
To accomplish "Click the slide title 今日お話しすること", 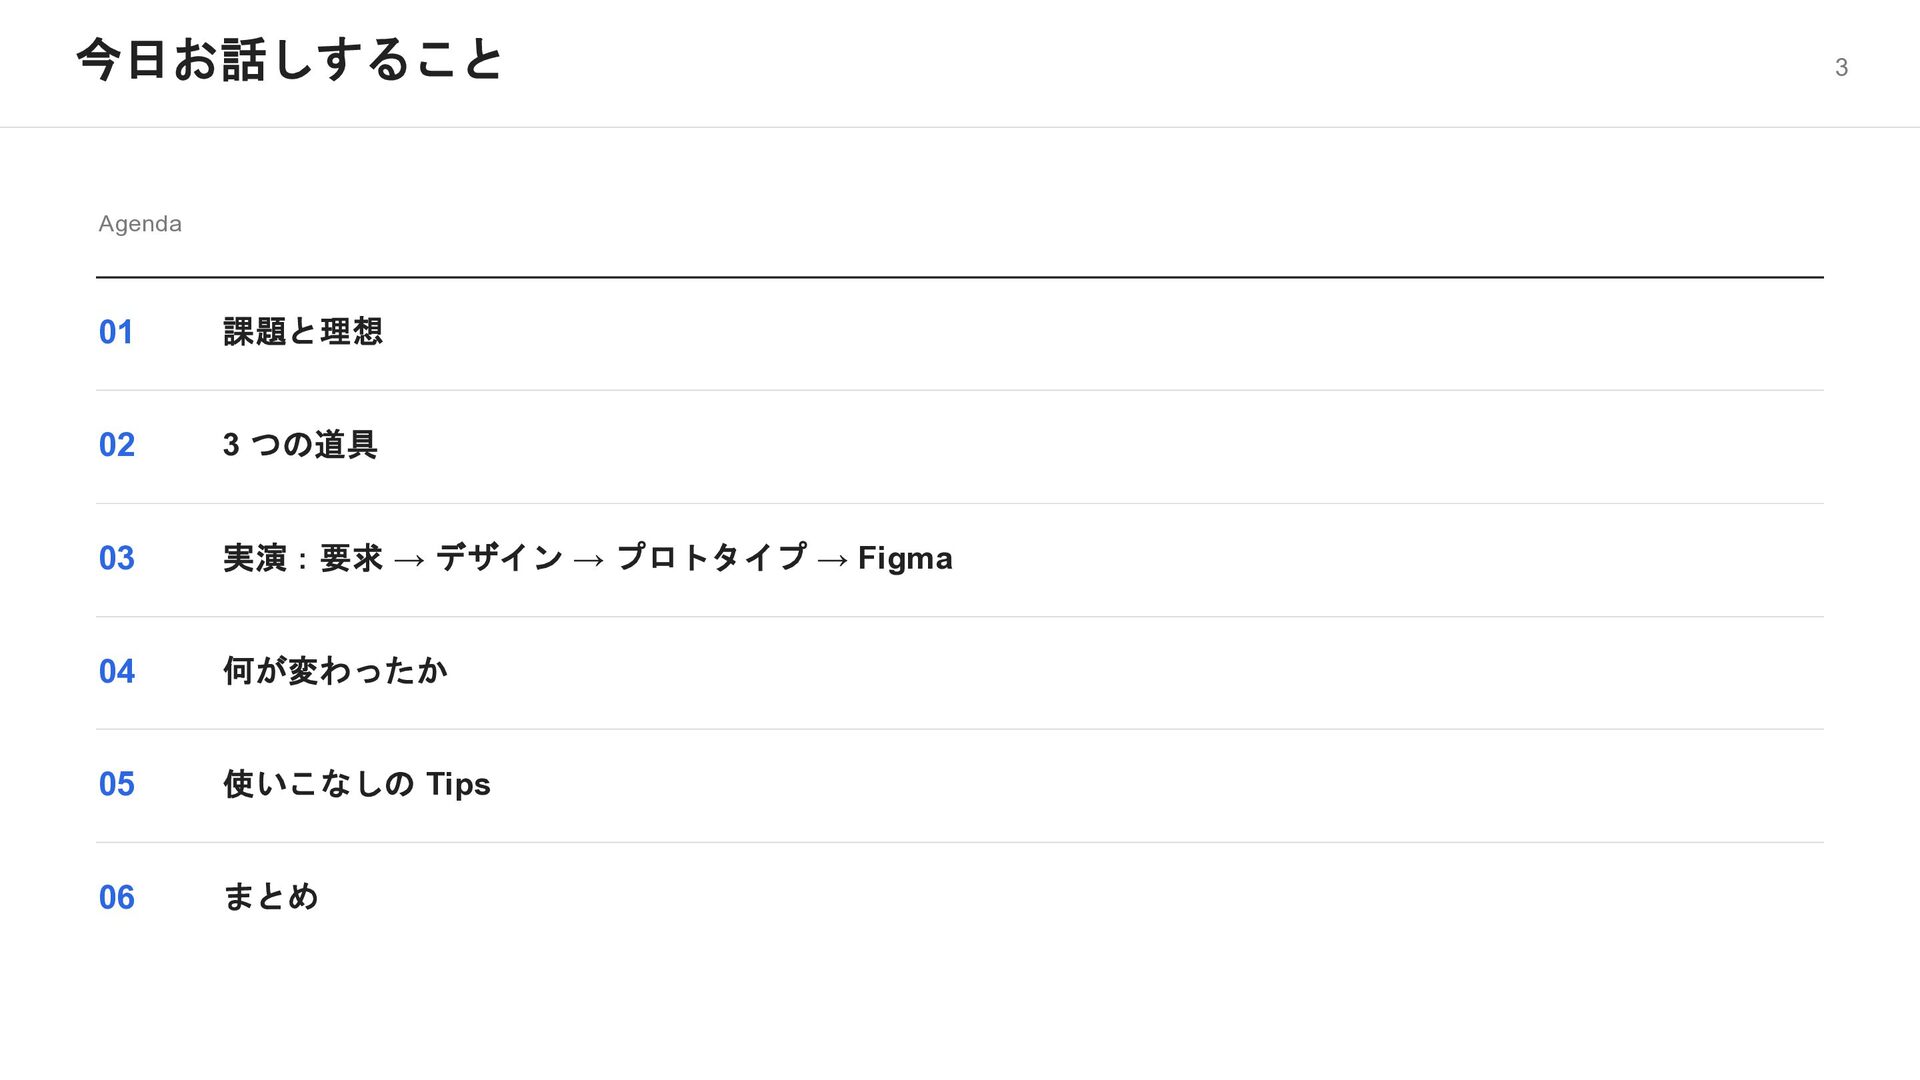I will (x=290, y=60).
